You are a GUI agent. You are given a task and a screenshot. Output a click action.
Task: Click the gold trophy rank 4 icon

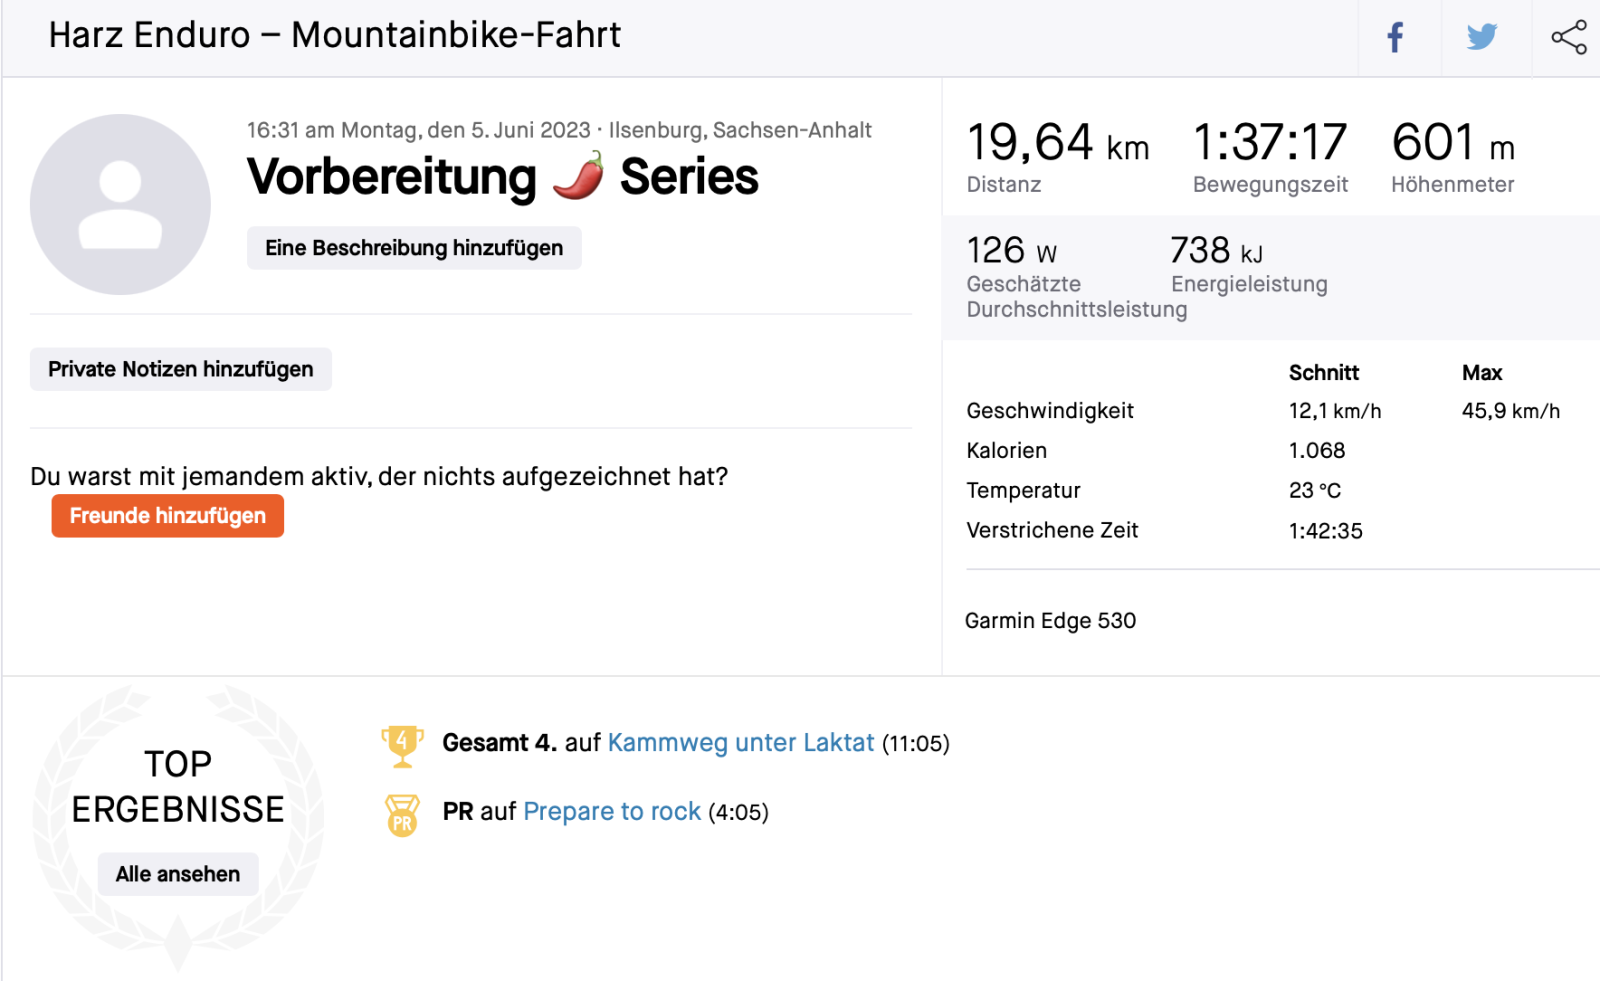(402, 745)
